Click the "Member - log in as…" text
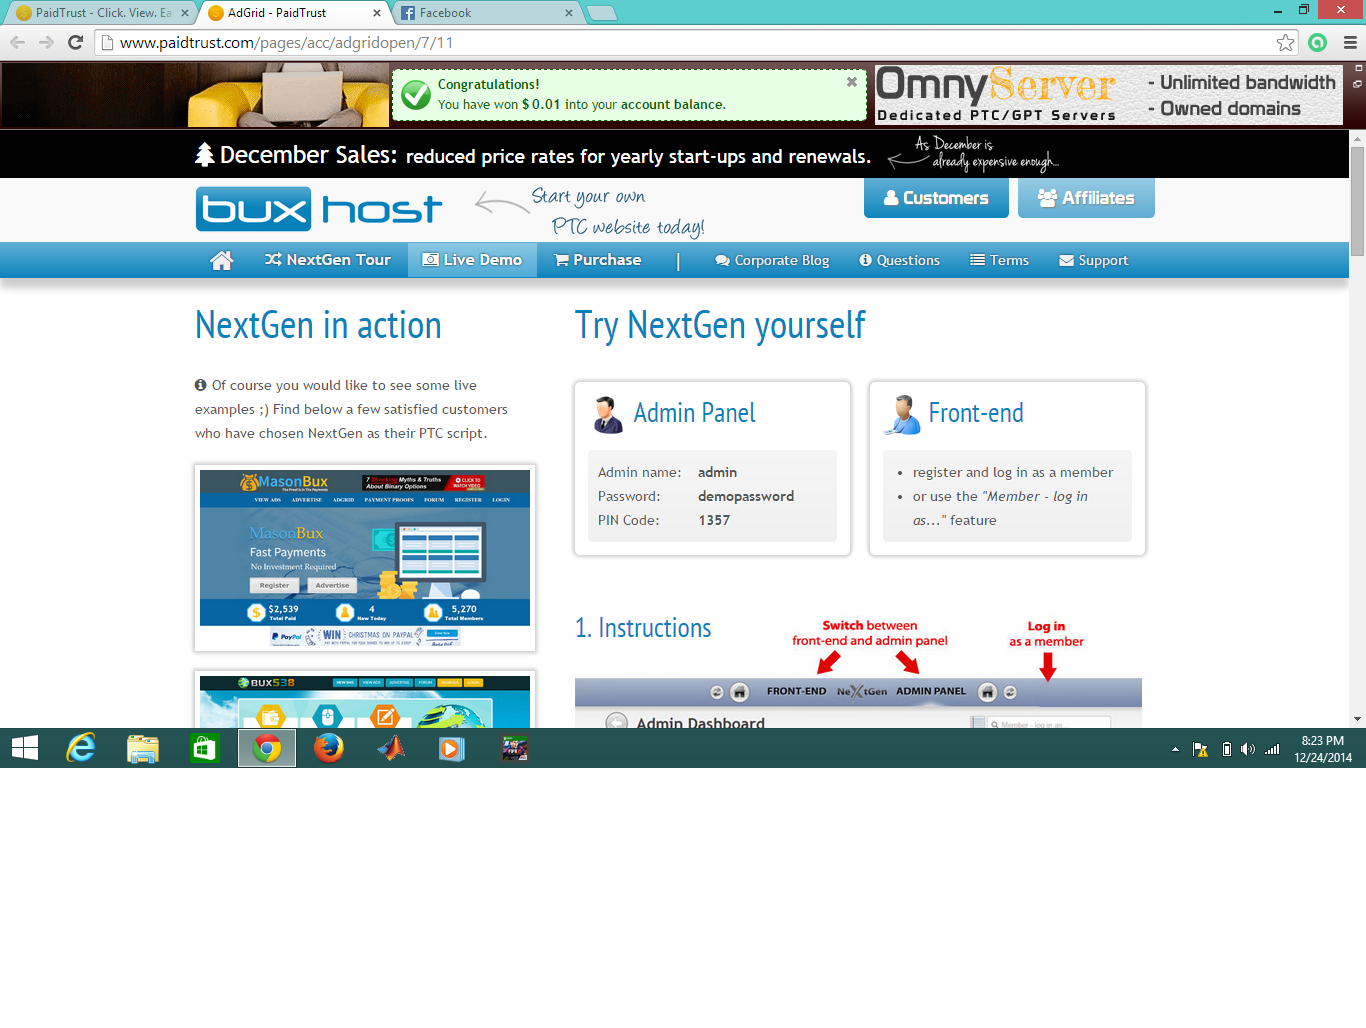Viewport: 1366px width, 1028px height. pyautogui.click(x=1001, y=508)
